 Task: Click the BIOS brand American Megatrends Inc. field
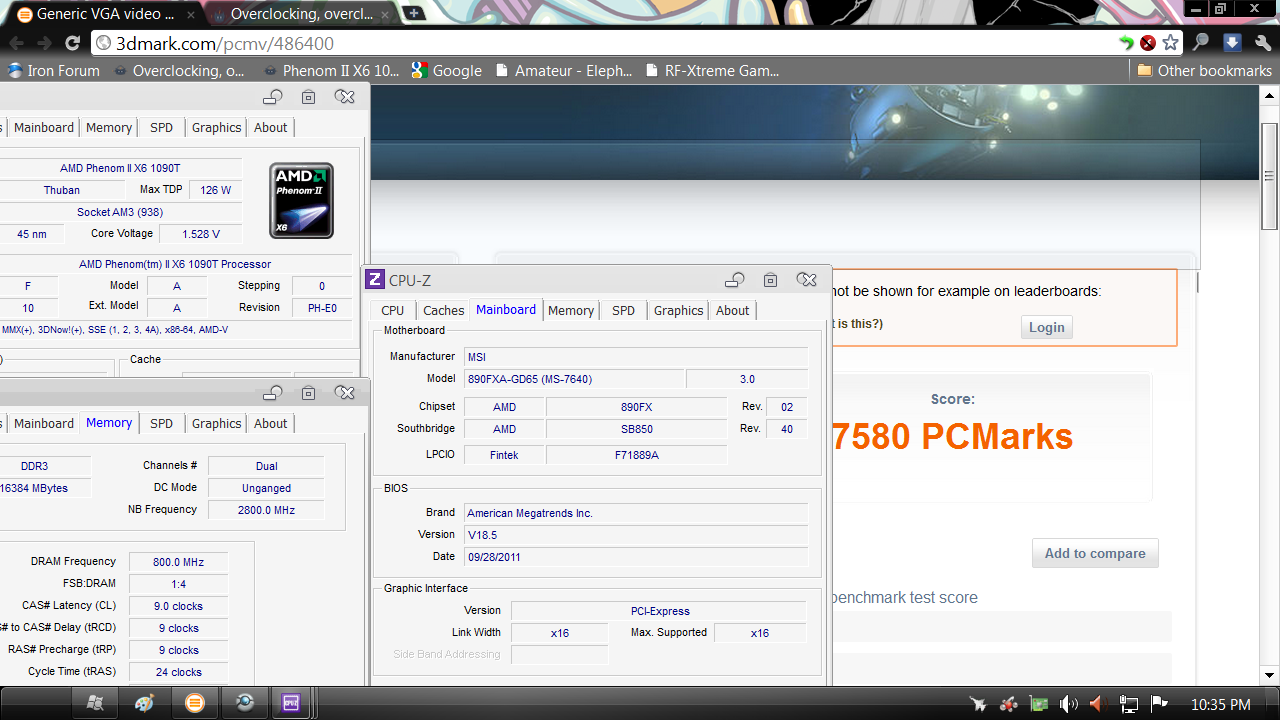pos(636,513)
